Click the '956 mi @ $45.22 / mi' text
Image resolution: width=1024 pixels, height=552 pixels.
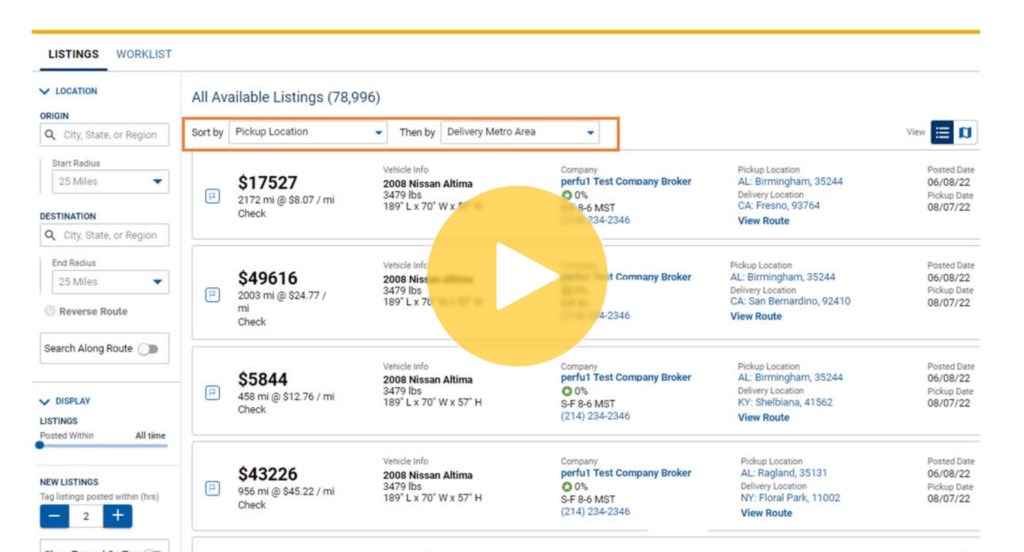tap(286, 491)
